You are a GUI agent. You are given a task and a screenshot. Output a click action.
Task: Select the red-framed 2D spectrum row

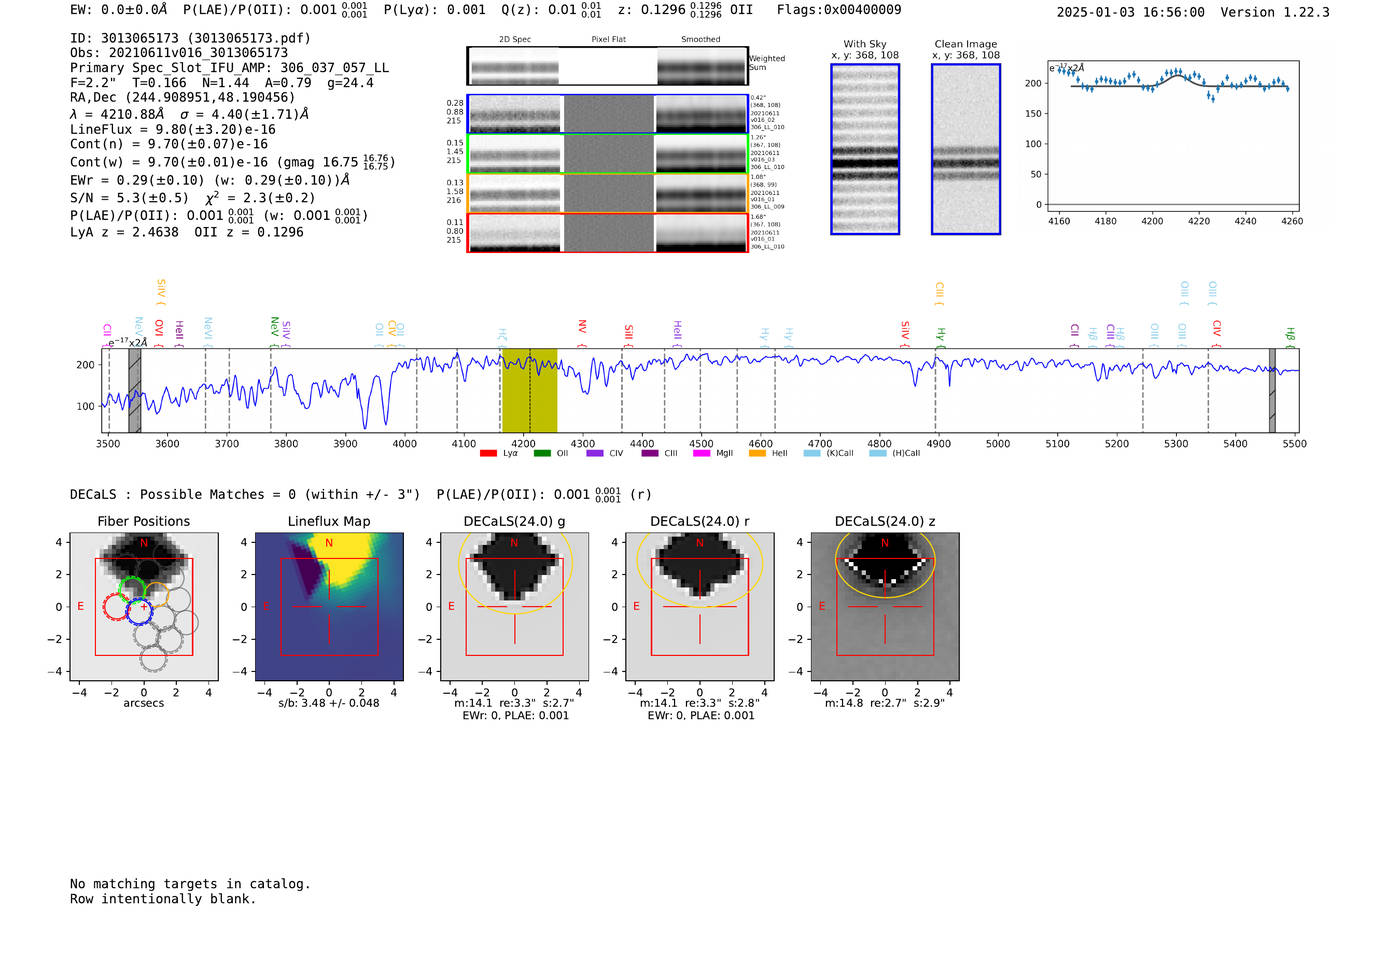[608, 233]
